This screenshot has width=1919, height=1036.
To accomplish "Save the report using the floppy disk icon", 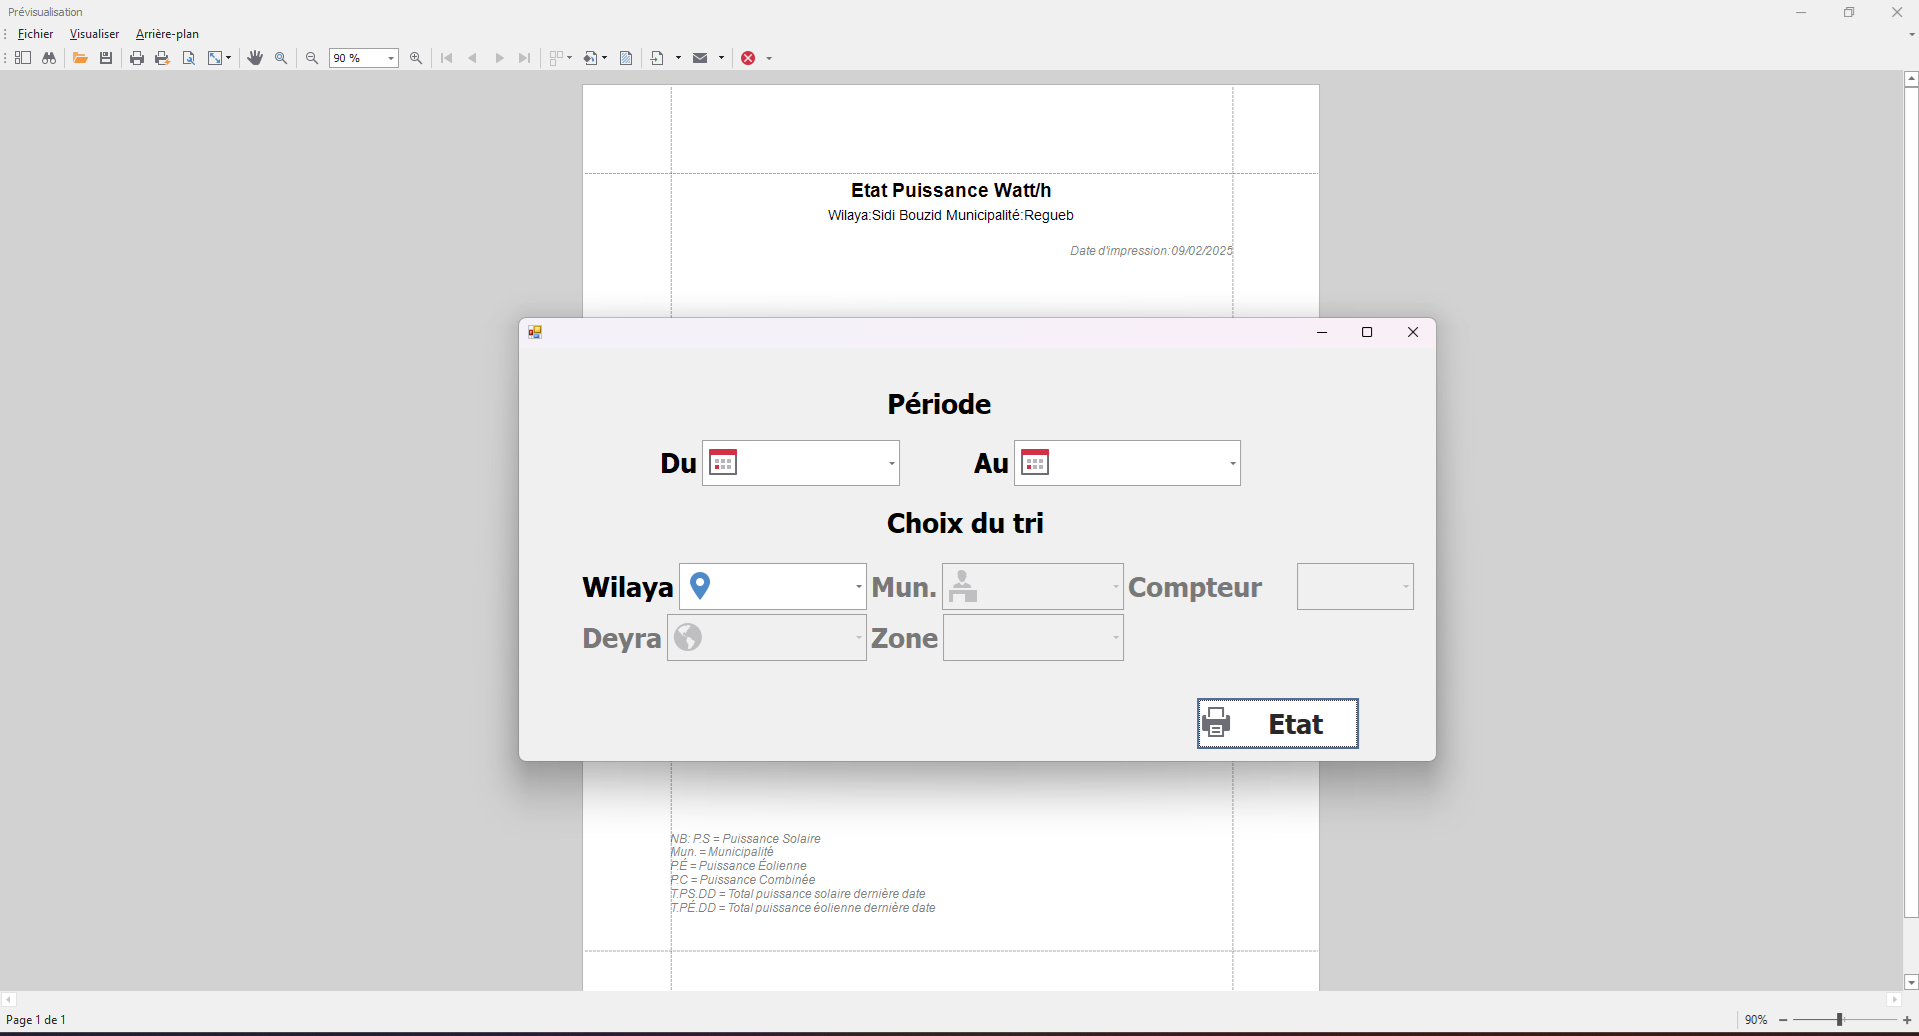I will [x=106, y=58].
